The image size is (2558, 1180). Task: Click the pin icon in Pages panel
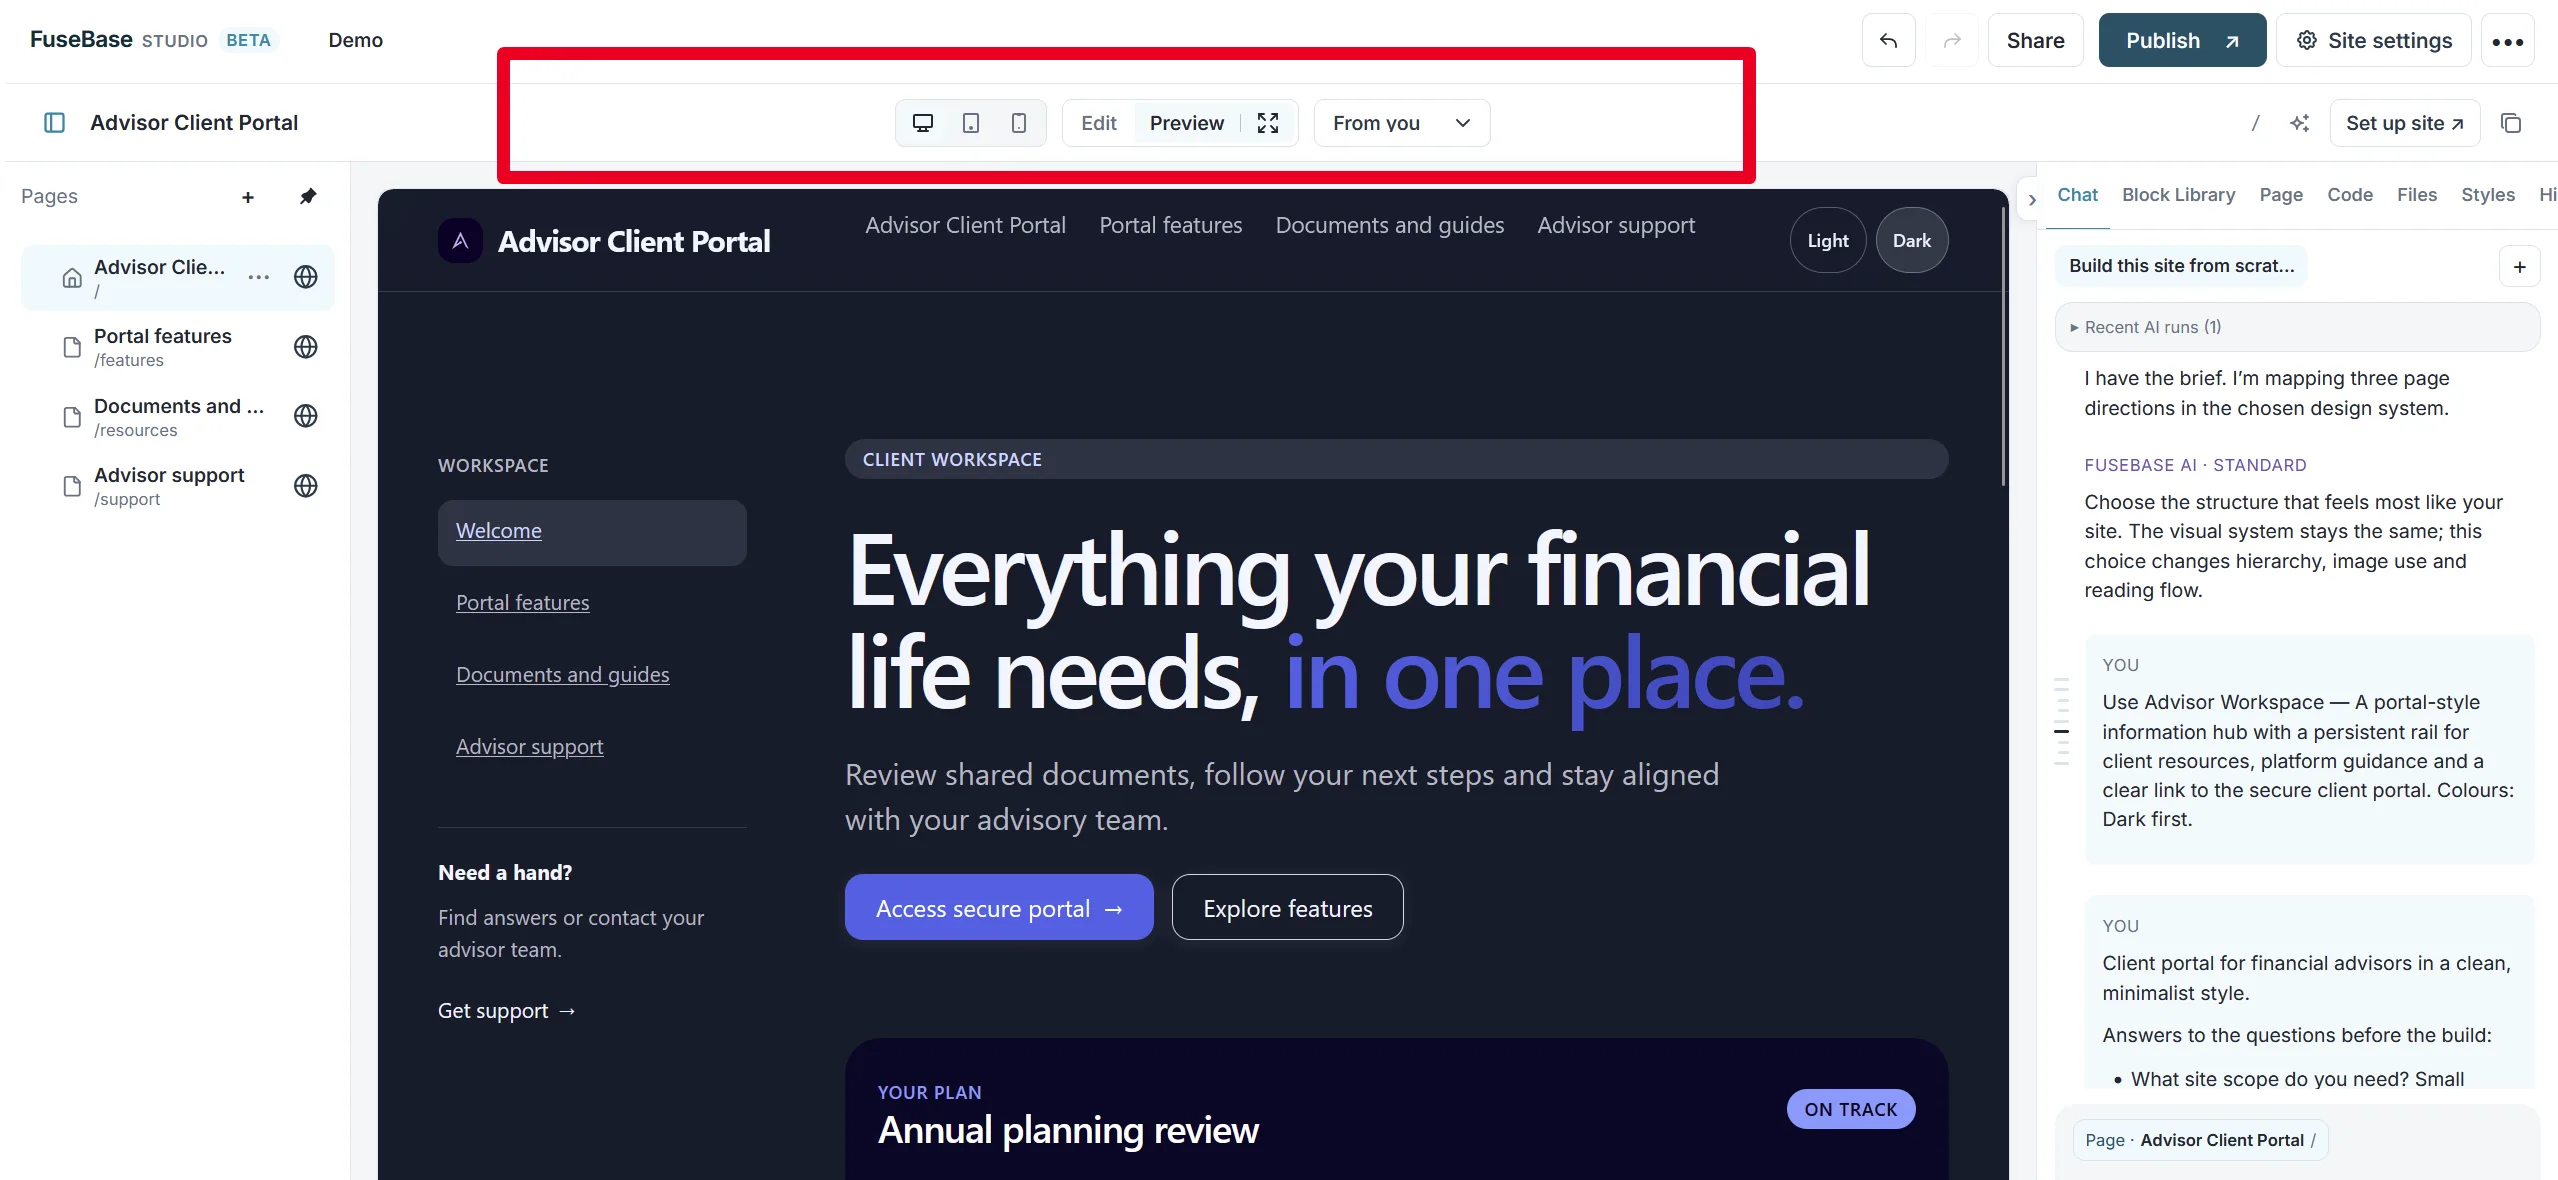308,196
